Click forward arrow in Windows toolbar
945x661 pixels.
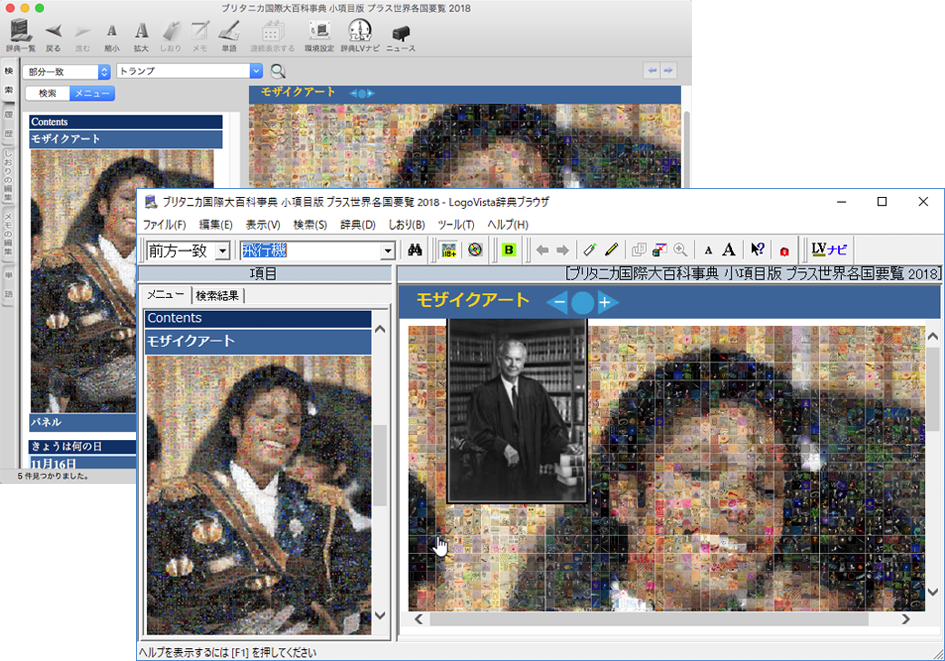(563, 249)
